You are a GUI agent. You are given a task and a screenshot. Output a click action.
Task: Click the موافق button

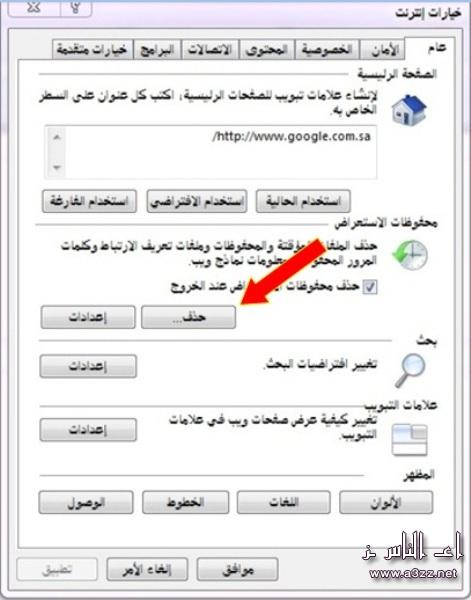[x=237, y=570]
